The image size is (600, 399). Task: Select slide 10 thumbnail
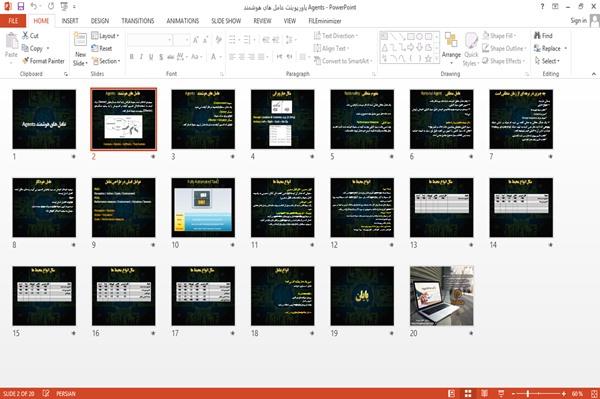203,207
